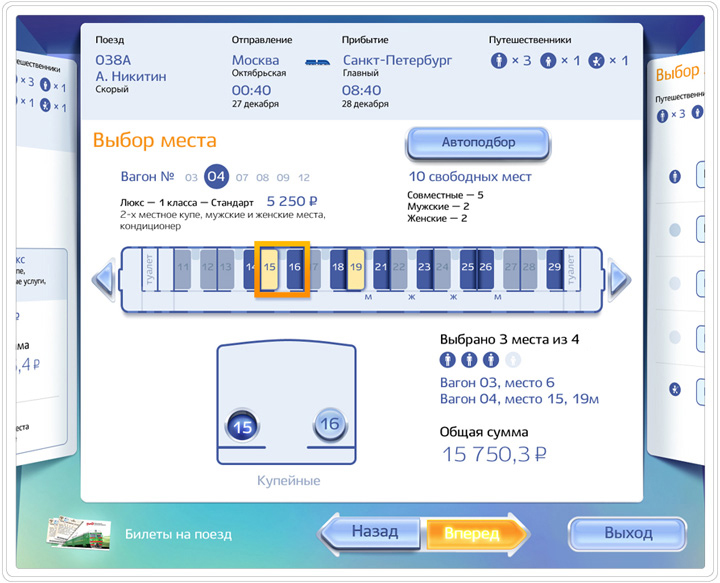Switch to wagon number 09
Viewport: 720px width, 583px height.
283,178
